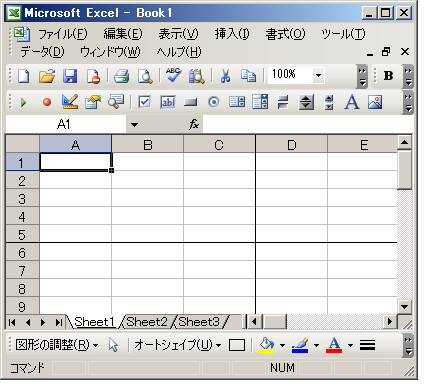The image size is (438, 390).
Task: Click the Permission restricted document icon
Action: 93,76
